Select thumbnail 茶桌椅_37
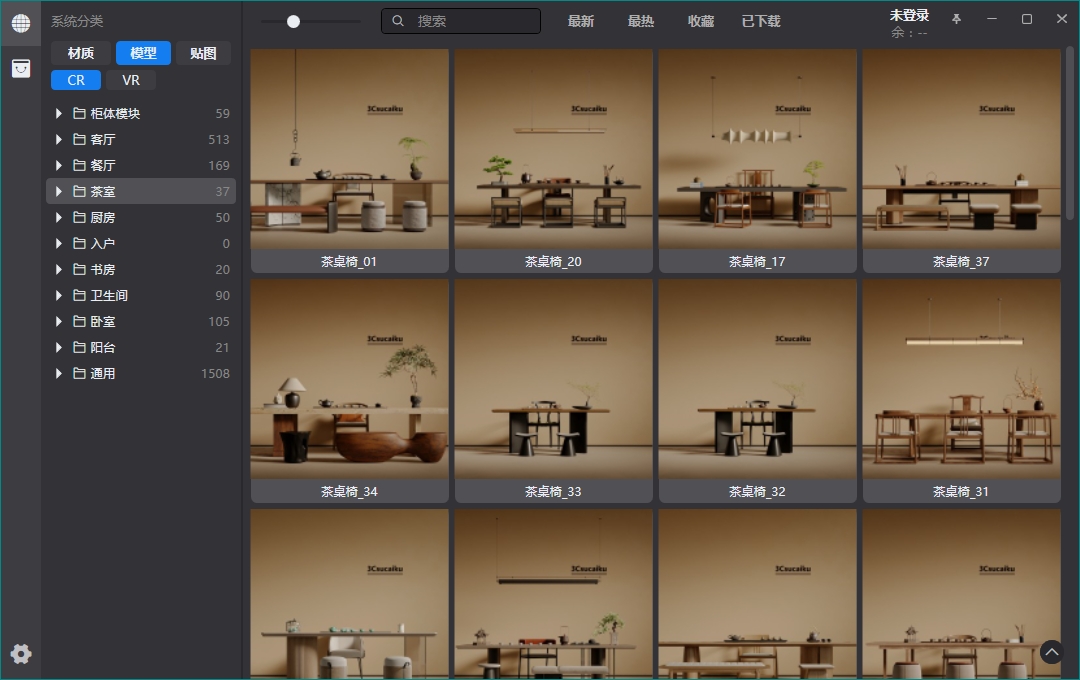This screenshot has height=680, width=1080. point(962,161)
